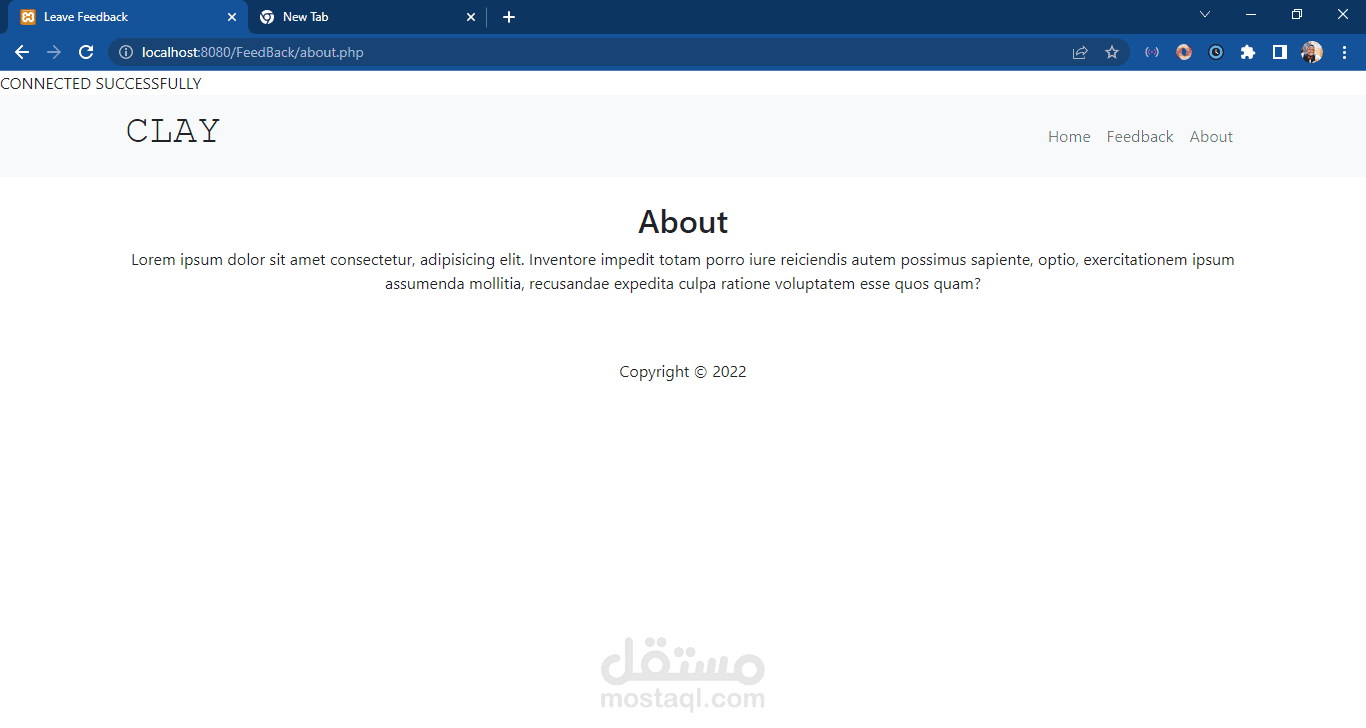View site information for localhost
The height and width of the screenshot is (728, 1366).
pos(126,52)
